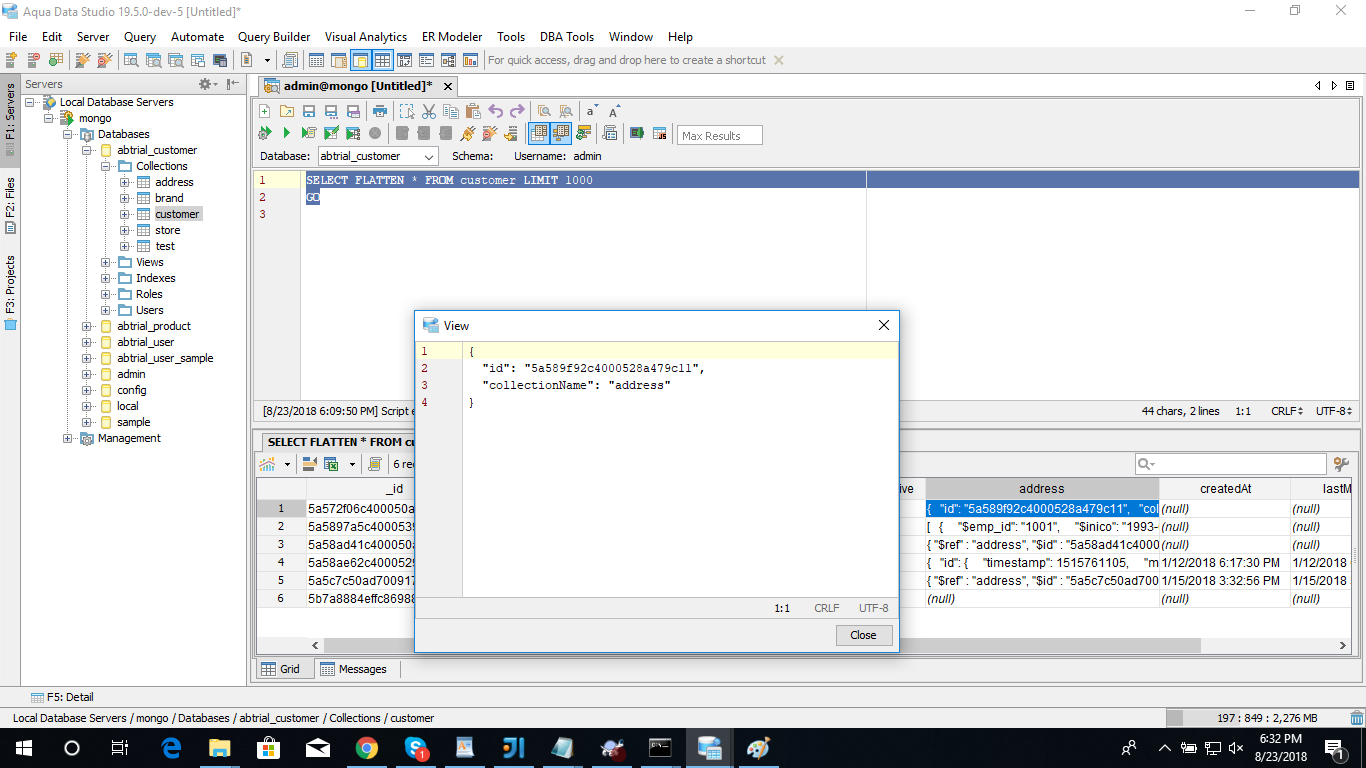
Task: Click the Export to Excel results icon
Action: pyautogui.click(x=330, y=464)
